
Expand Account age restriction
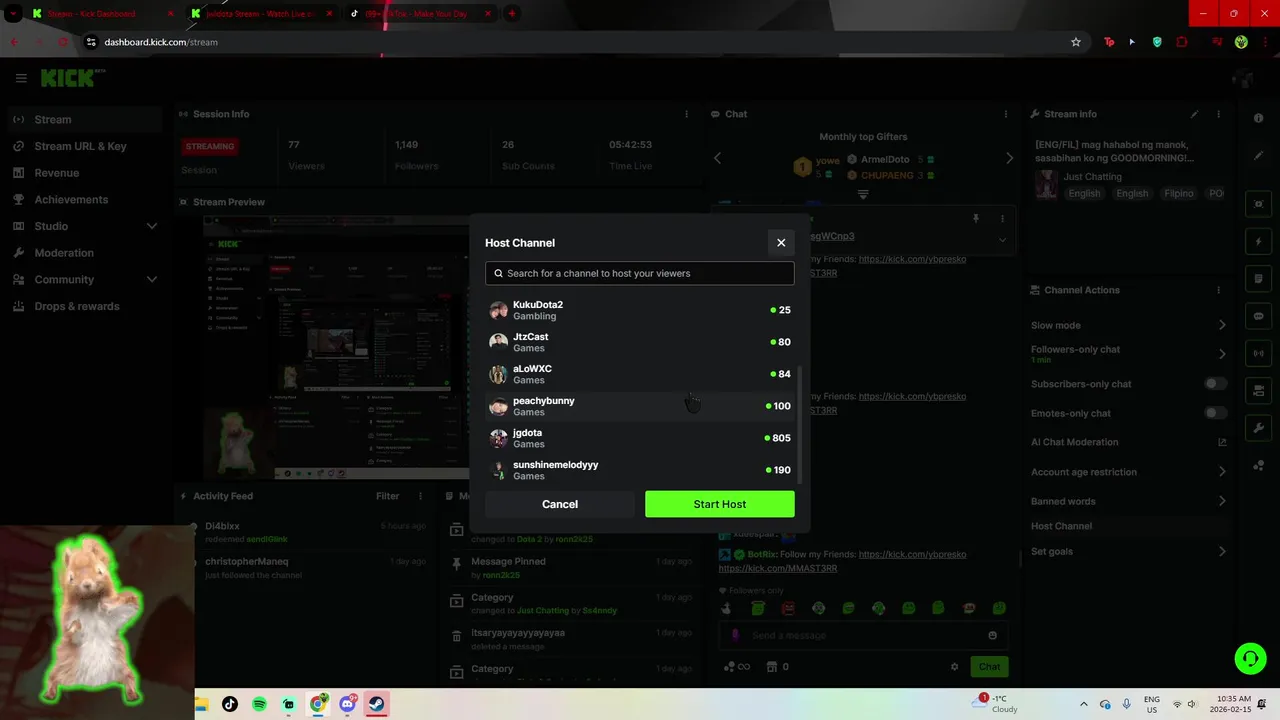[x=1222, y=472]
